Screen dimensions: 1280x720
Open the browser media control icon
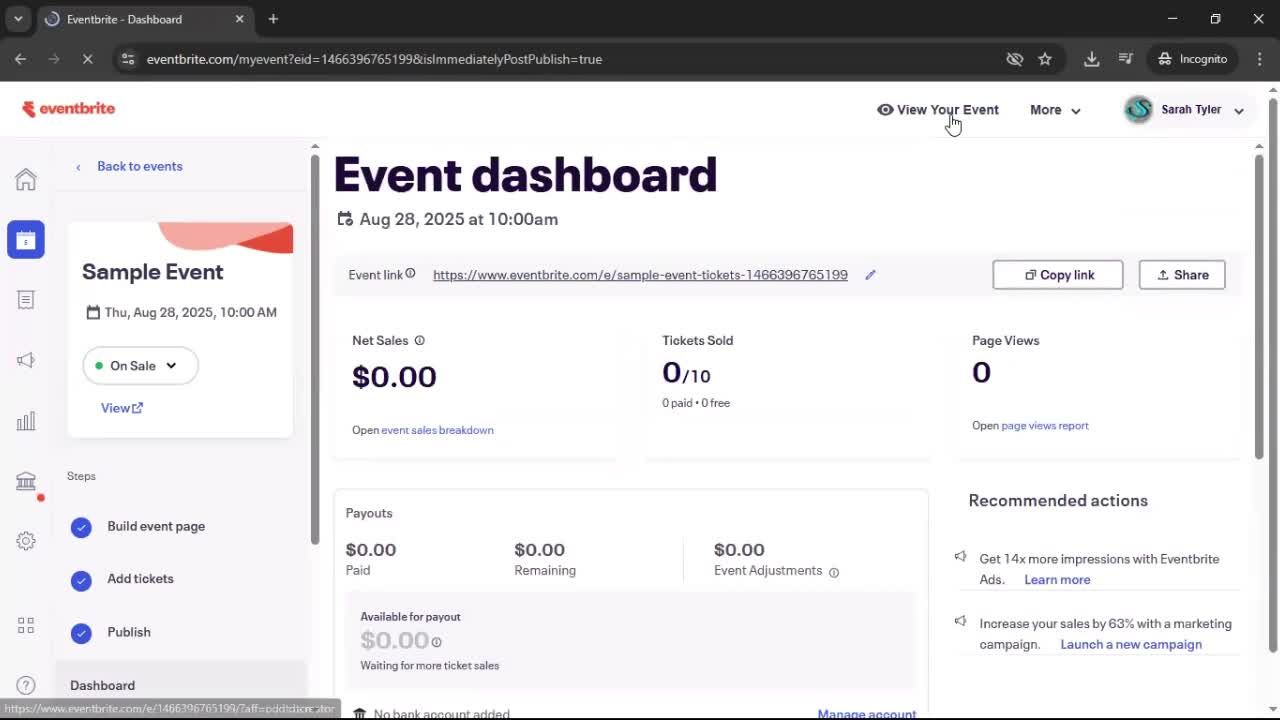1126,59
